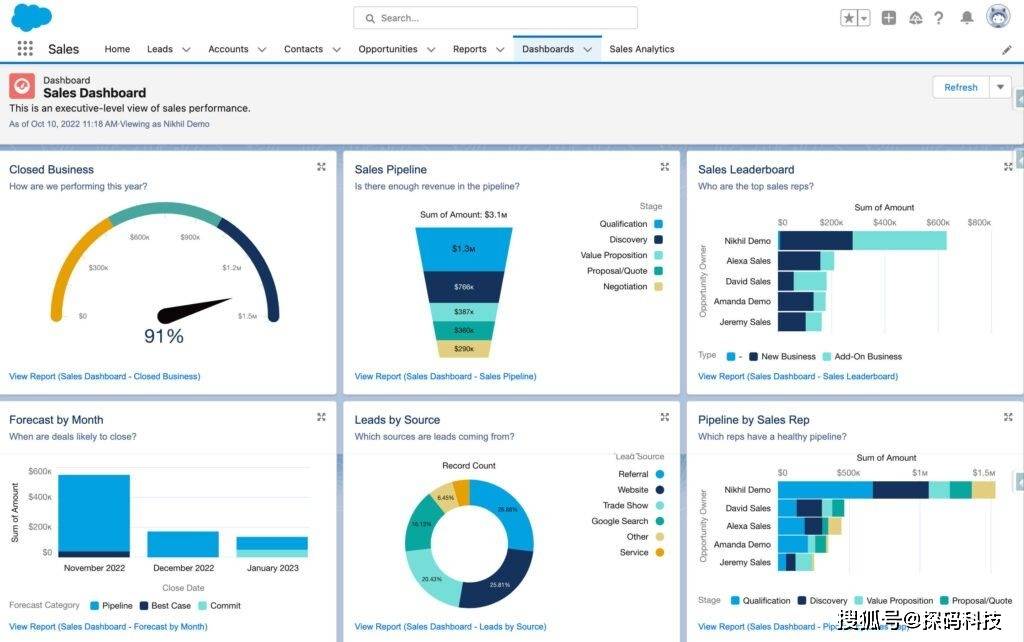
Task: Click the Negotiation legend color swatch
Action: (658, 287)
